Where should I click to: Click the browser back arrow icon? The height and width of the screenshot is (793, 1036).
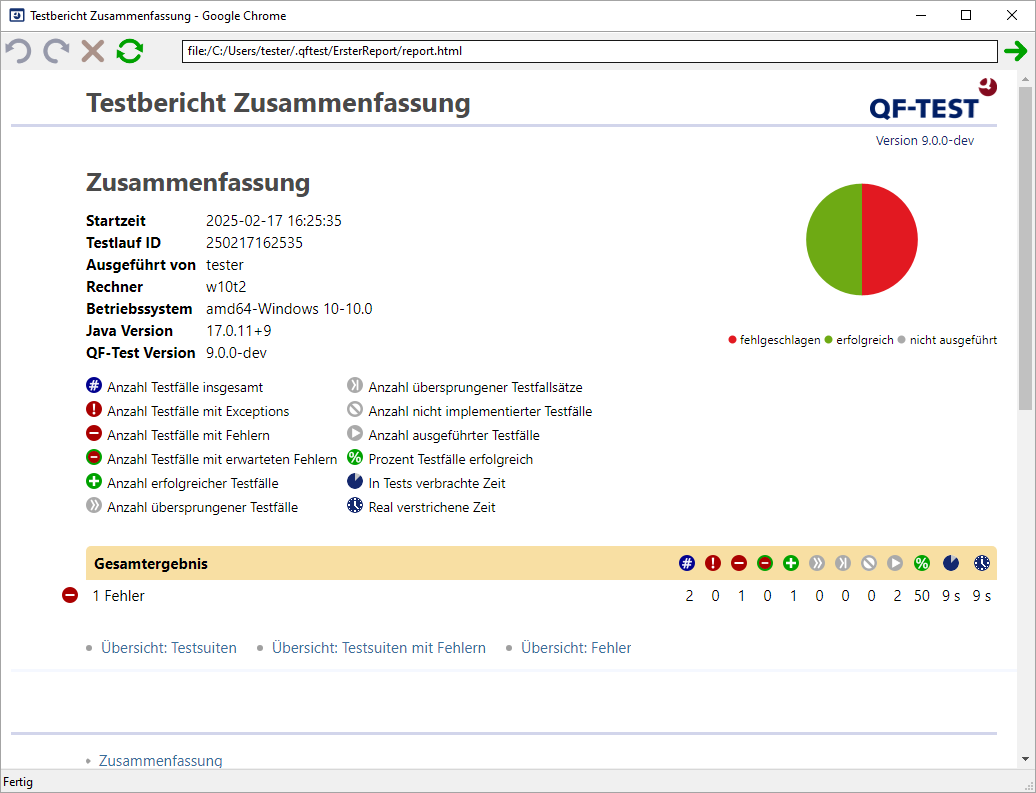[x=18, y=51]
